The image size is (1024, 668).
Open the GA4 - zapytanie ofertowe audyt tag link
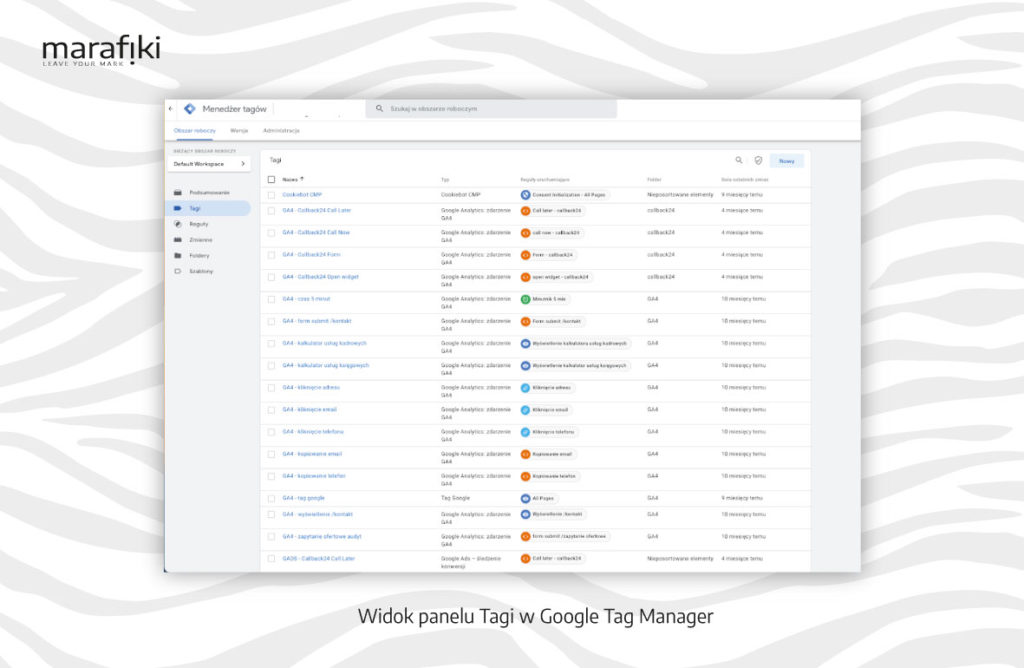coord(322,536)
